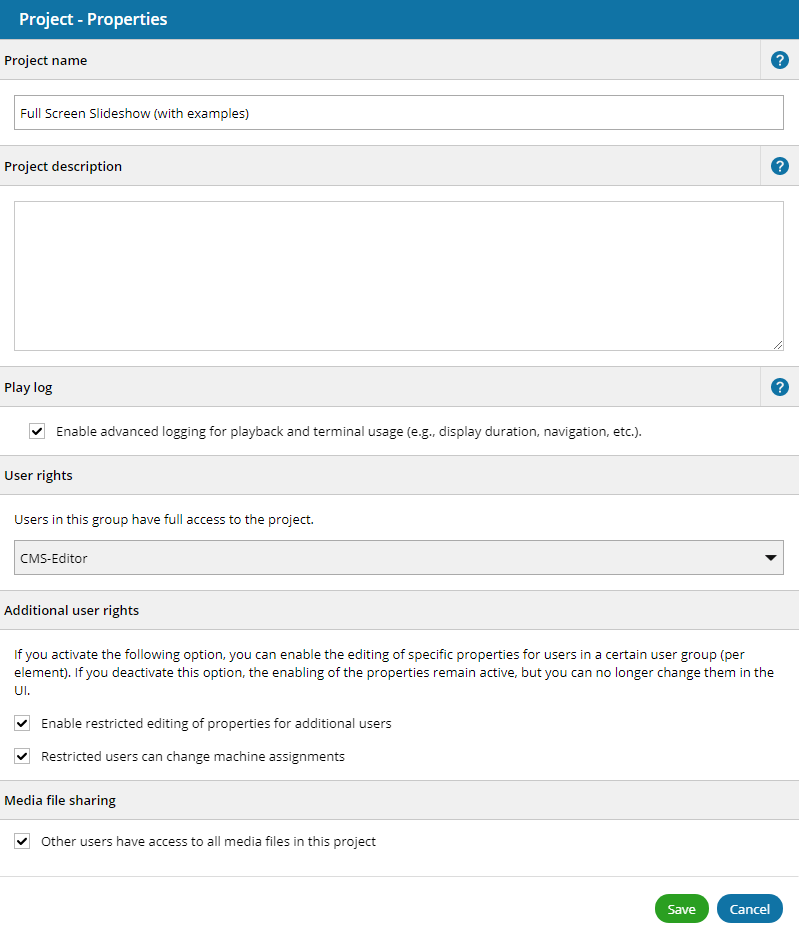Image resolution: width=799 pixels, height=939 pixels.
Task: Disable advanced logging for playback checkbox
Action: click(x=37, y=431)
